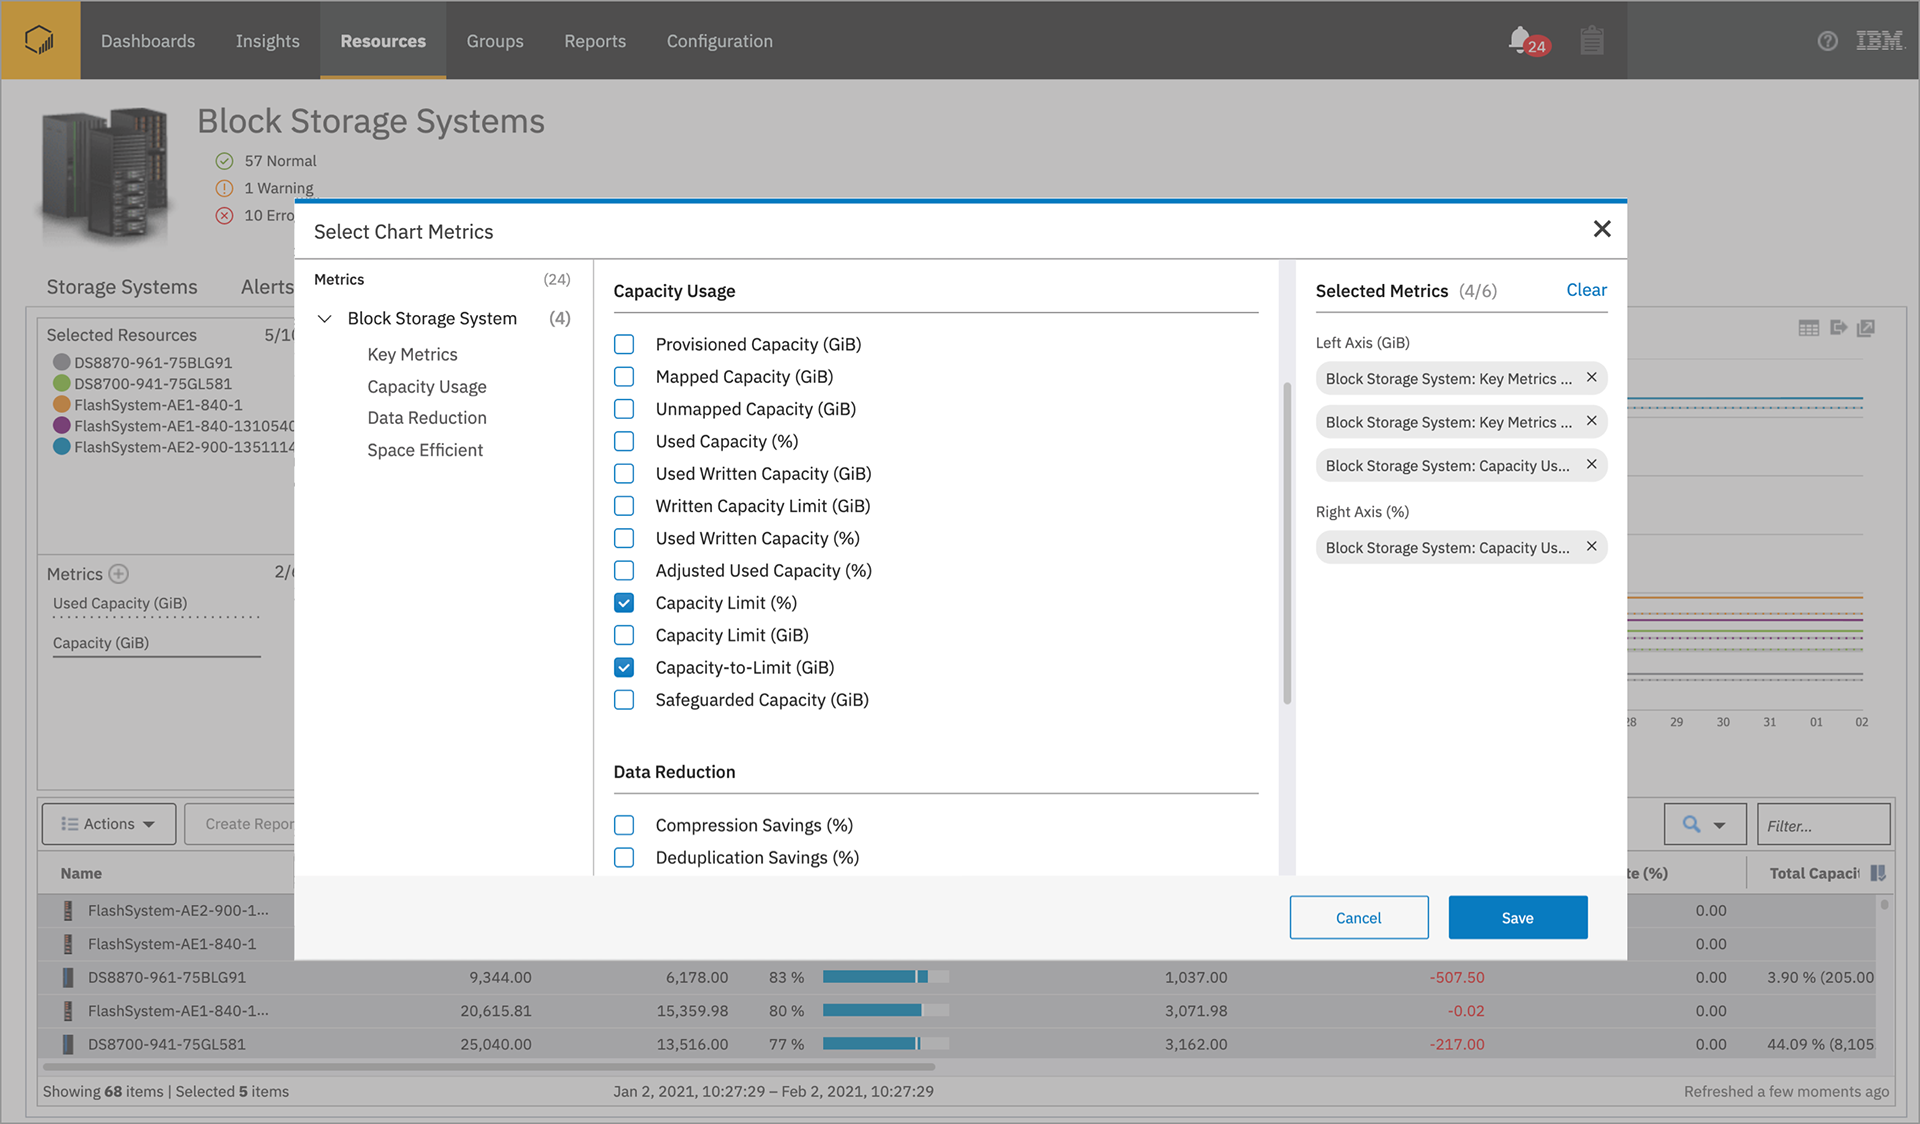
Task: Click the DS8870-961-75BLG91 row device icon
Action: (x=68, y=977)
